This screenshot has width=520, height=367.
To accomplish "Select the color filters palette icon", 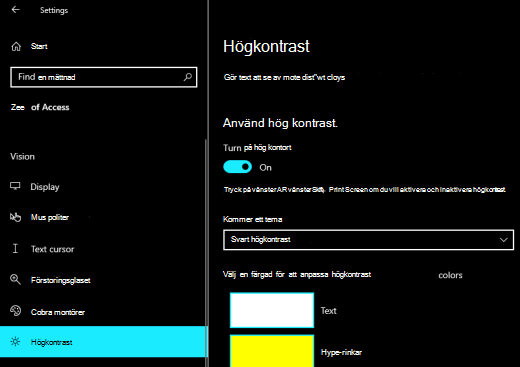I will pyautogui.click(x=15, y=311).
